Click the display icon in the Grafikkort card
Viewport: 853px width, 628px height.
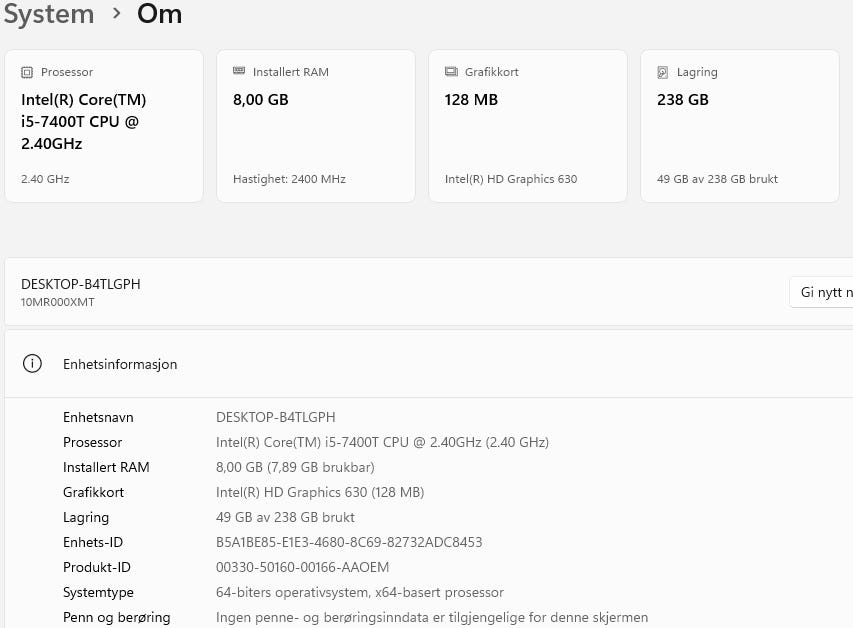(451, 71)
